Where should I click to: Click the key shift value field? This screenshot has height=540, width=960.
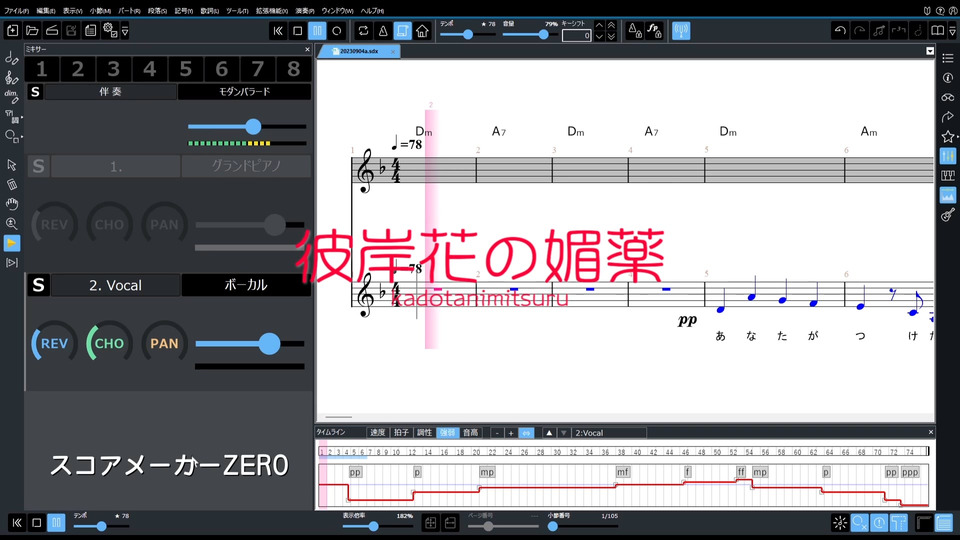pyautogui.click(x=576, y=35)
